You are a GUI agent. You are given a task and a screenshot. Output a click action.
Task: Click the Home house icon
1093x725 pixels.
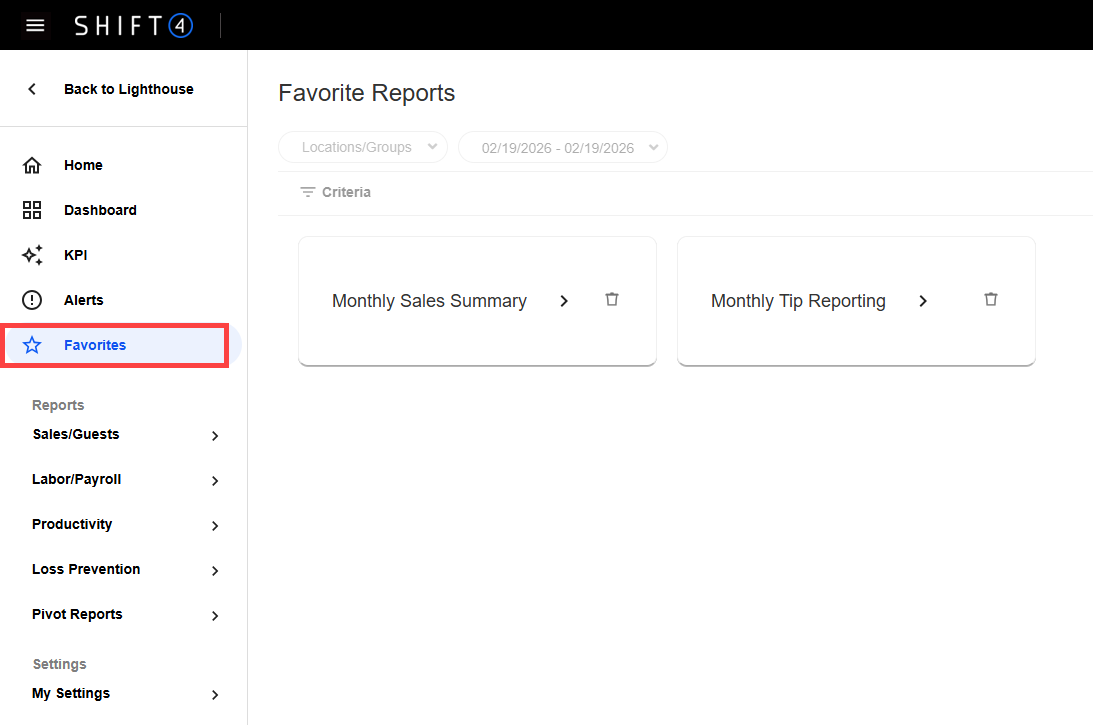[x=32, y=165]
